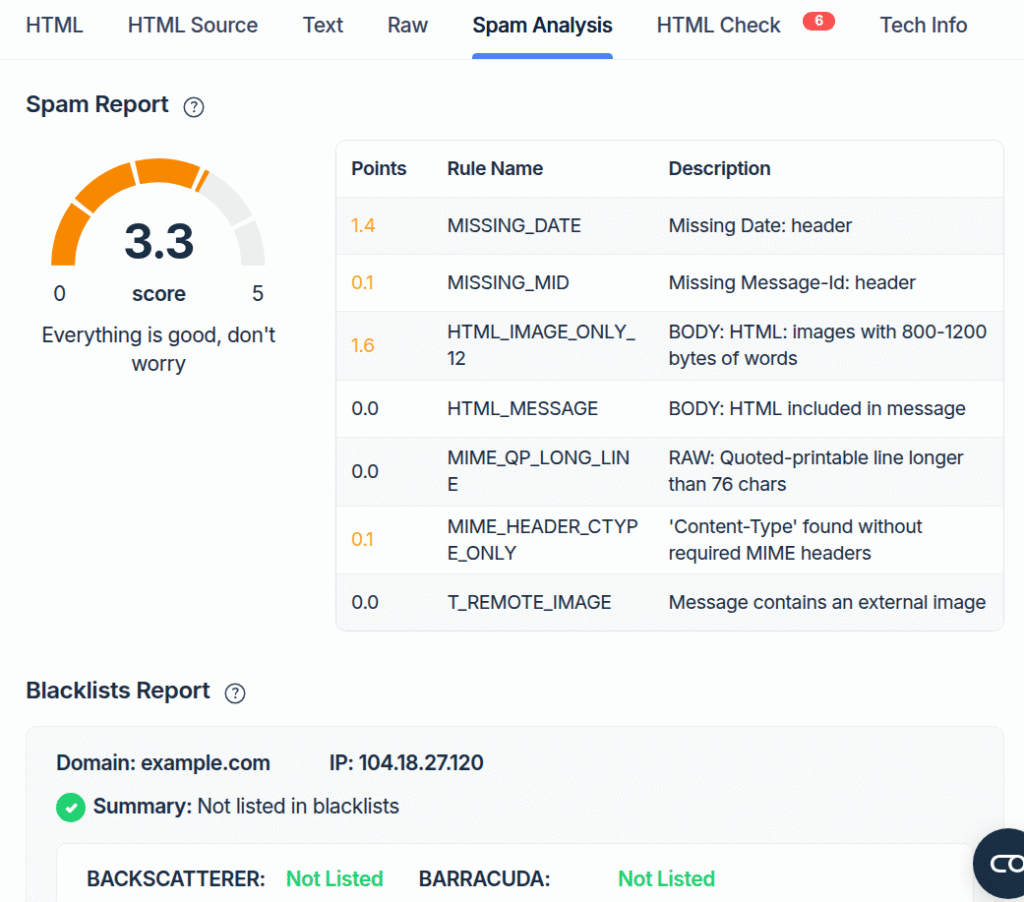This screenshot has height=902, width=1024.
Task: Open the HTML Source tab
Action: click(192, 26)
